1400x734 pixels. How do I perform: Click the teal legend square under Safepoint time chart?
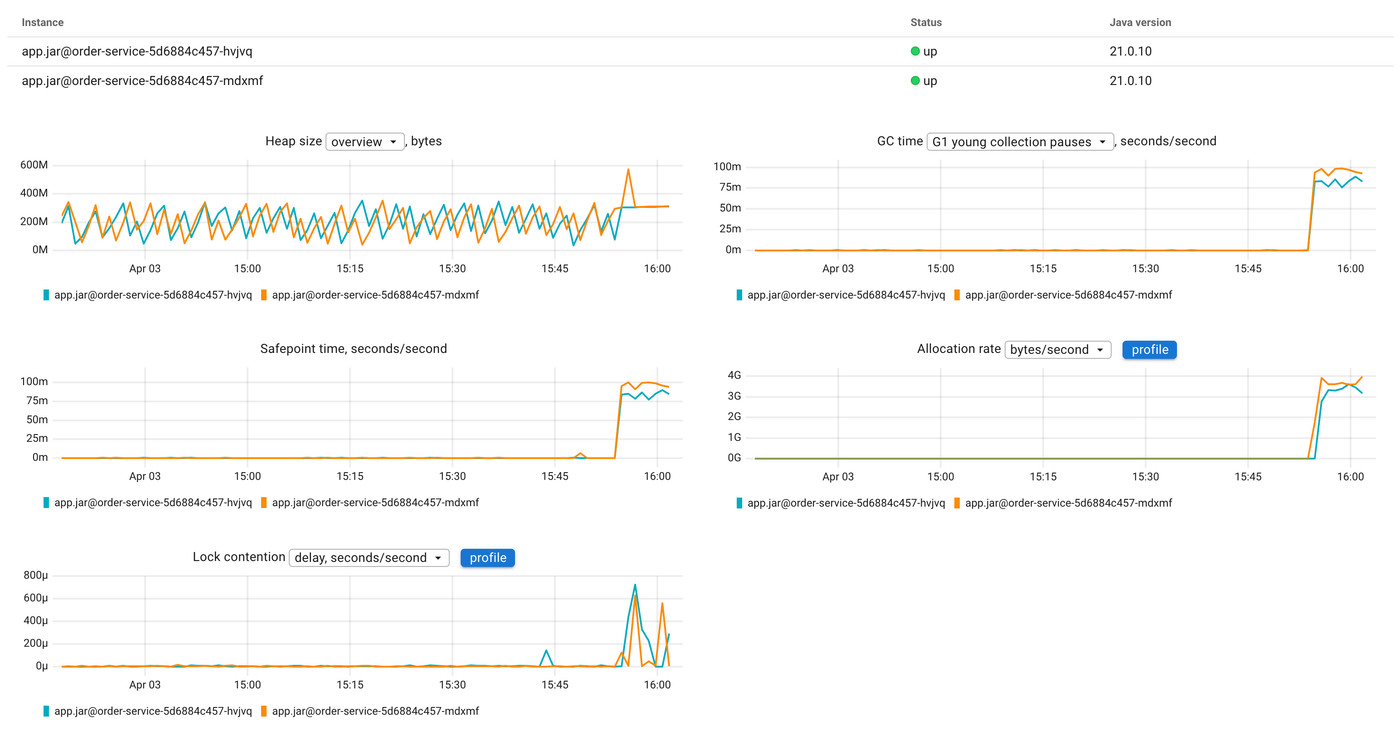click(44, 503)
